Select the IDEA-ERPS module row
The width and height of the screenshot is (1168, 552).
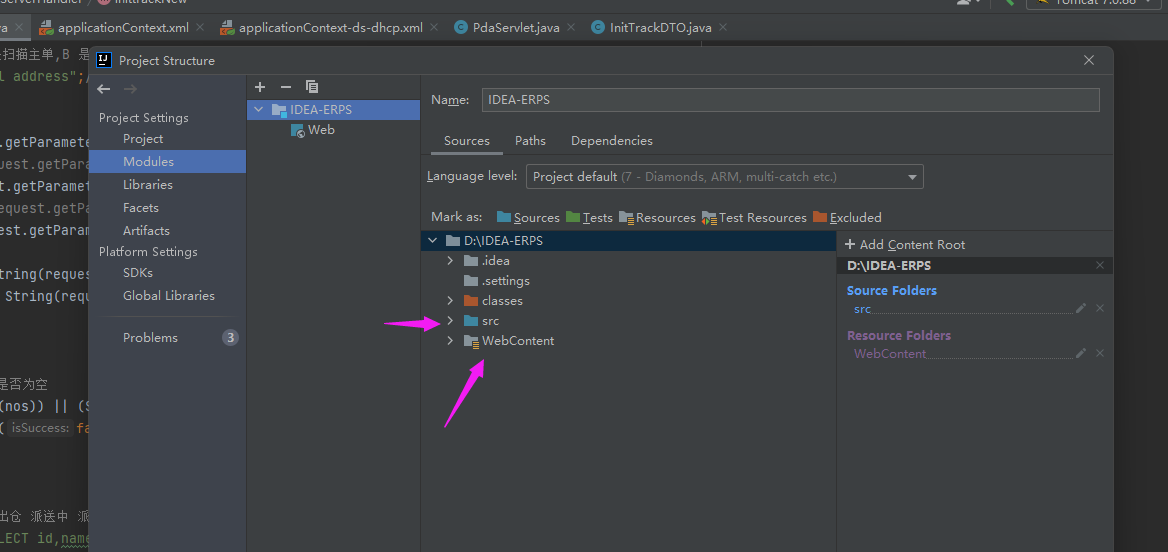tap(334, 110)
